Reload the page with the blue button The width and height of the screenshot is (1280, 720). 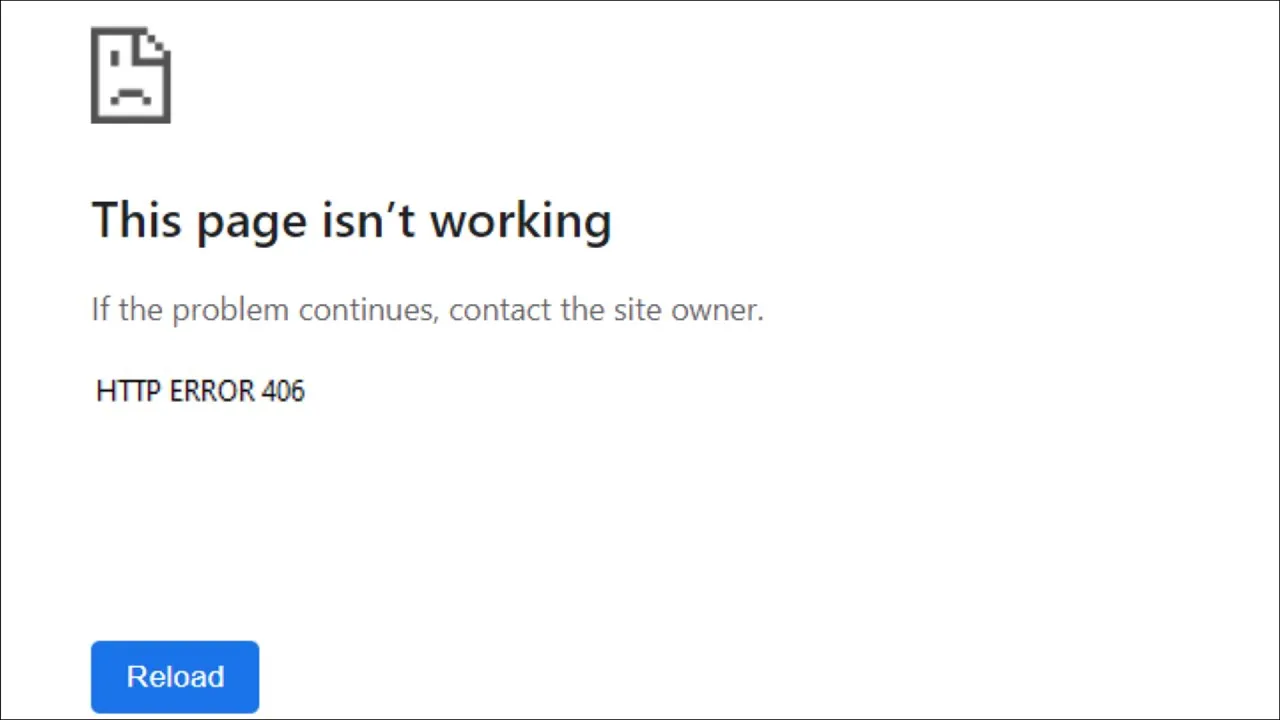175,677
